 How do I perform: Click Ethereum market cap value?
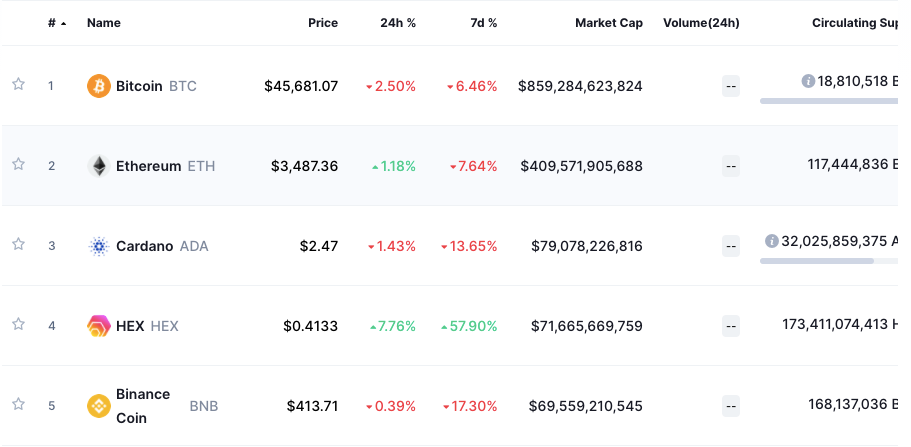pos(581,166)
